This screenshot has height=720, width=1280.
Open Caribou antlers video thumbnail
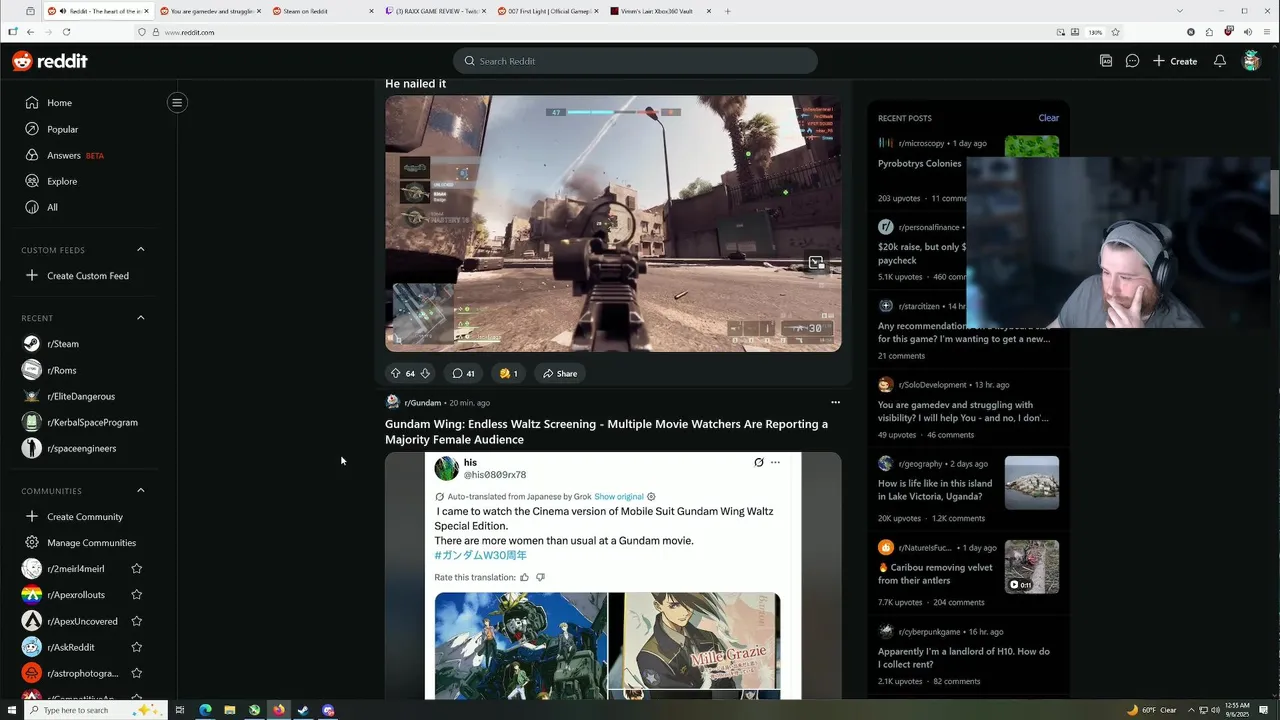[x=1031, y=567]
